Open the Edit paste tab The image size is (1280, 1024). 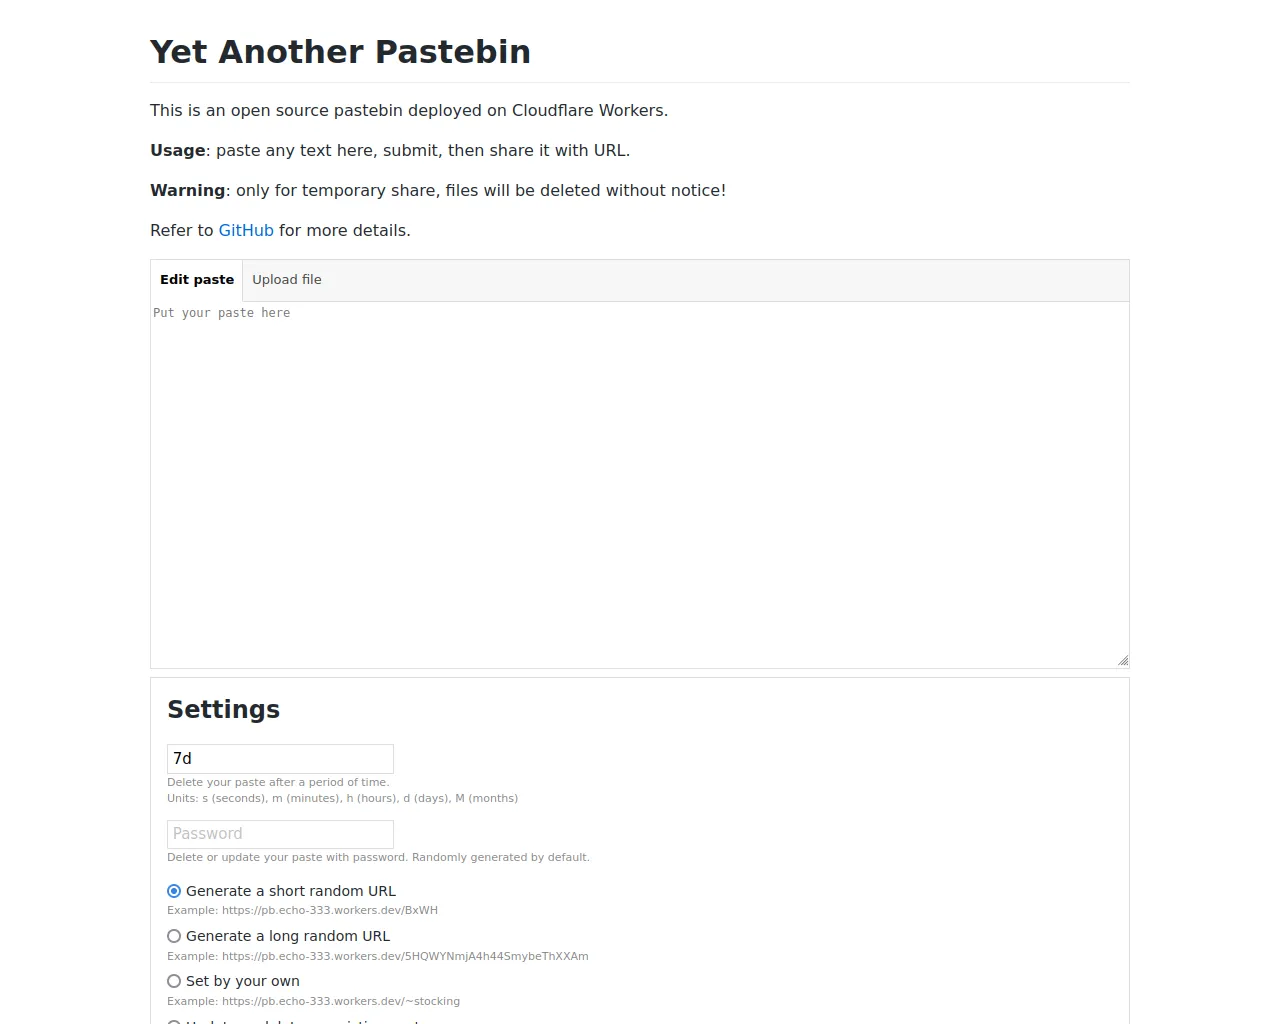(x=197, y=280)
